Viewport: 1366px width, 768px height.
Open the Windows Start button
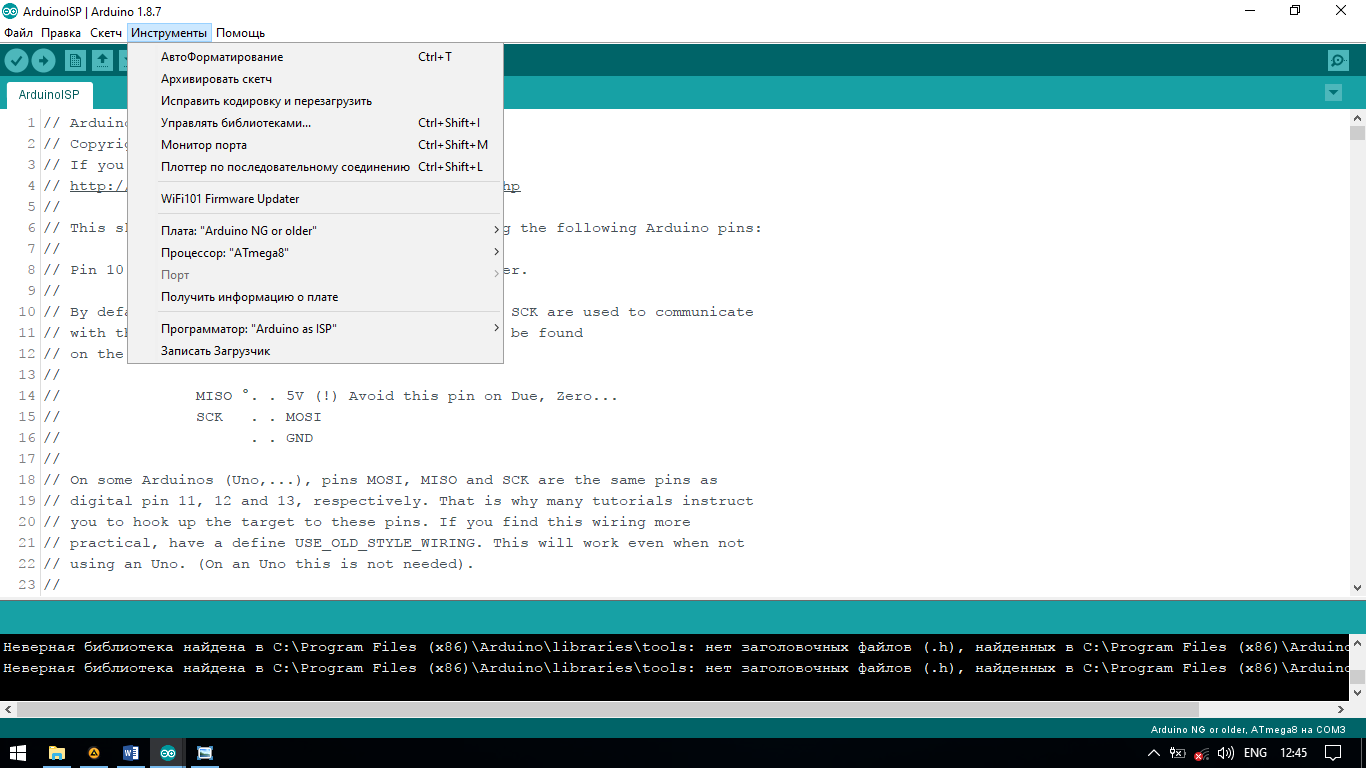coord(18,753)
